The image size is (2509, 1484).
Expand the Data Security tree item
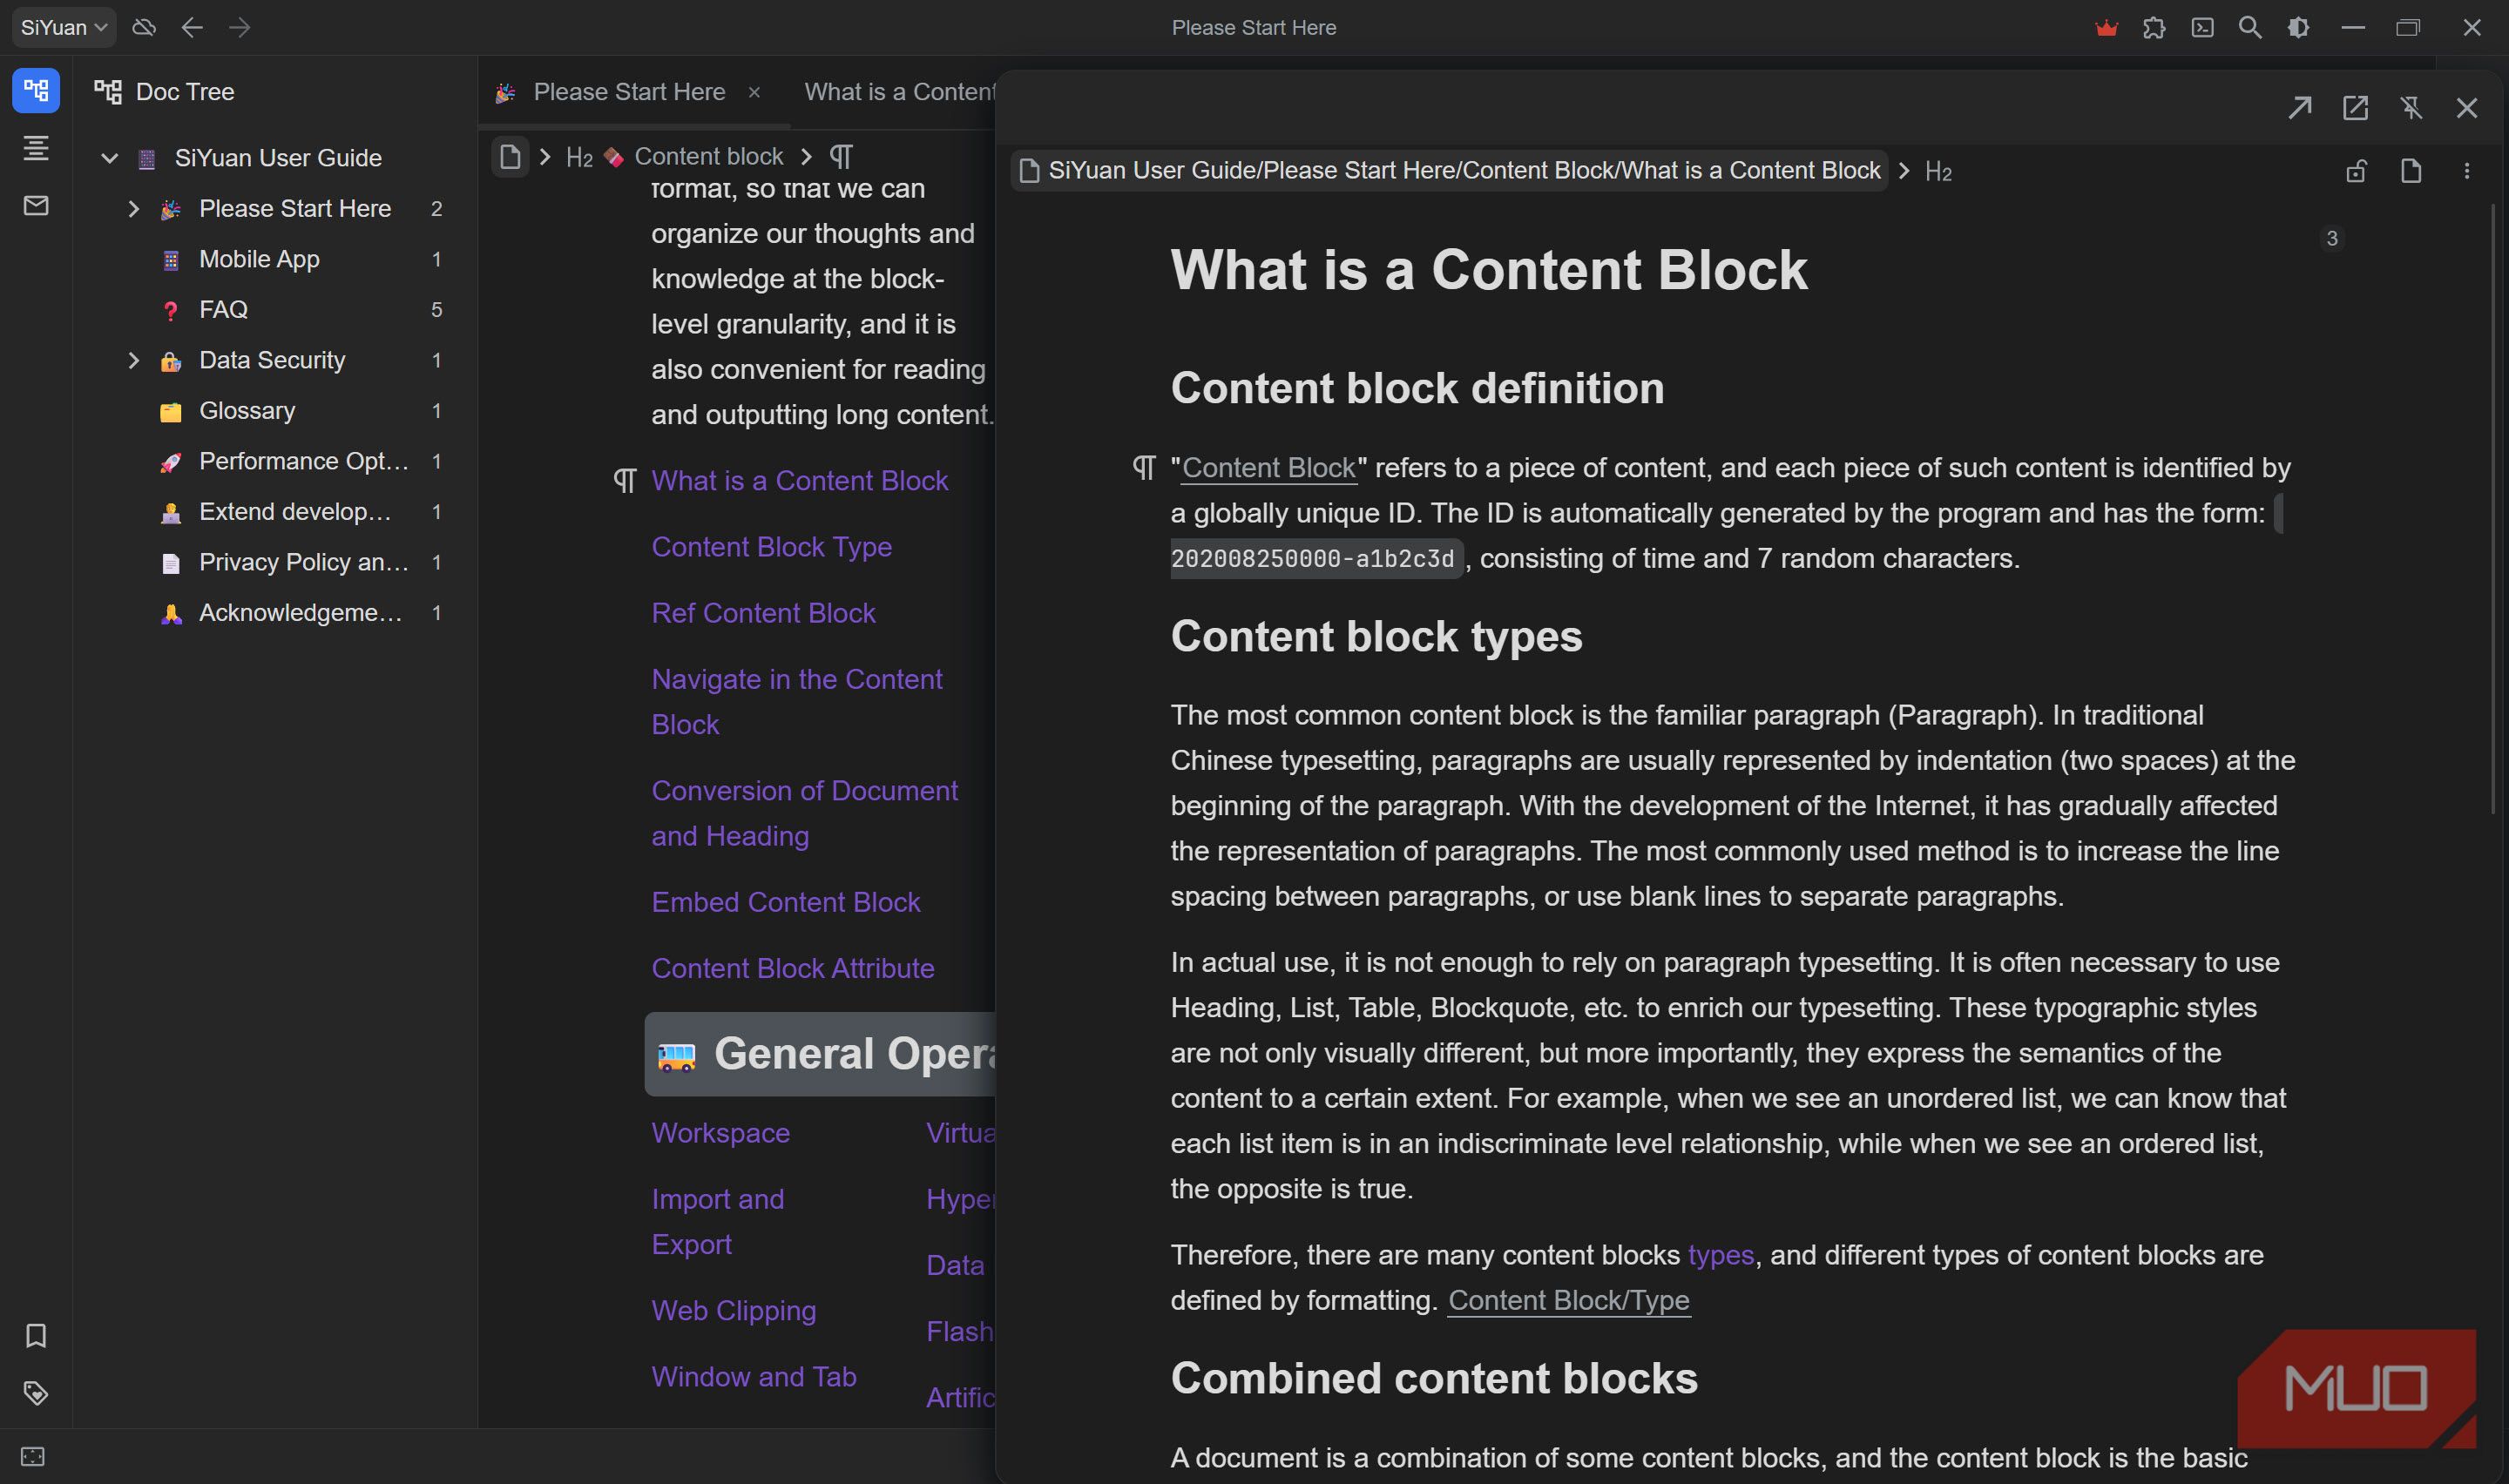click(133, 360)
